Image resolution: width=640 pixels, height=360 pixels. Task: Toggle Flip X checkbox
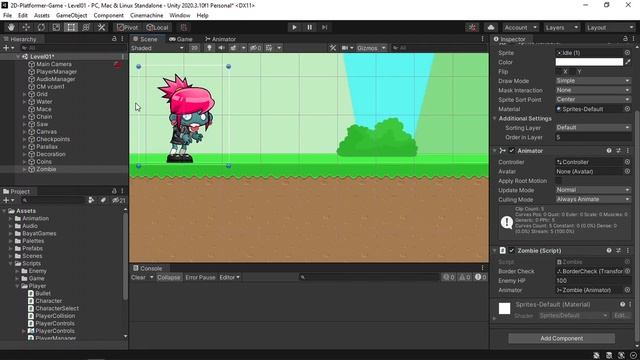(x=558, y=71)
